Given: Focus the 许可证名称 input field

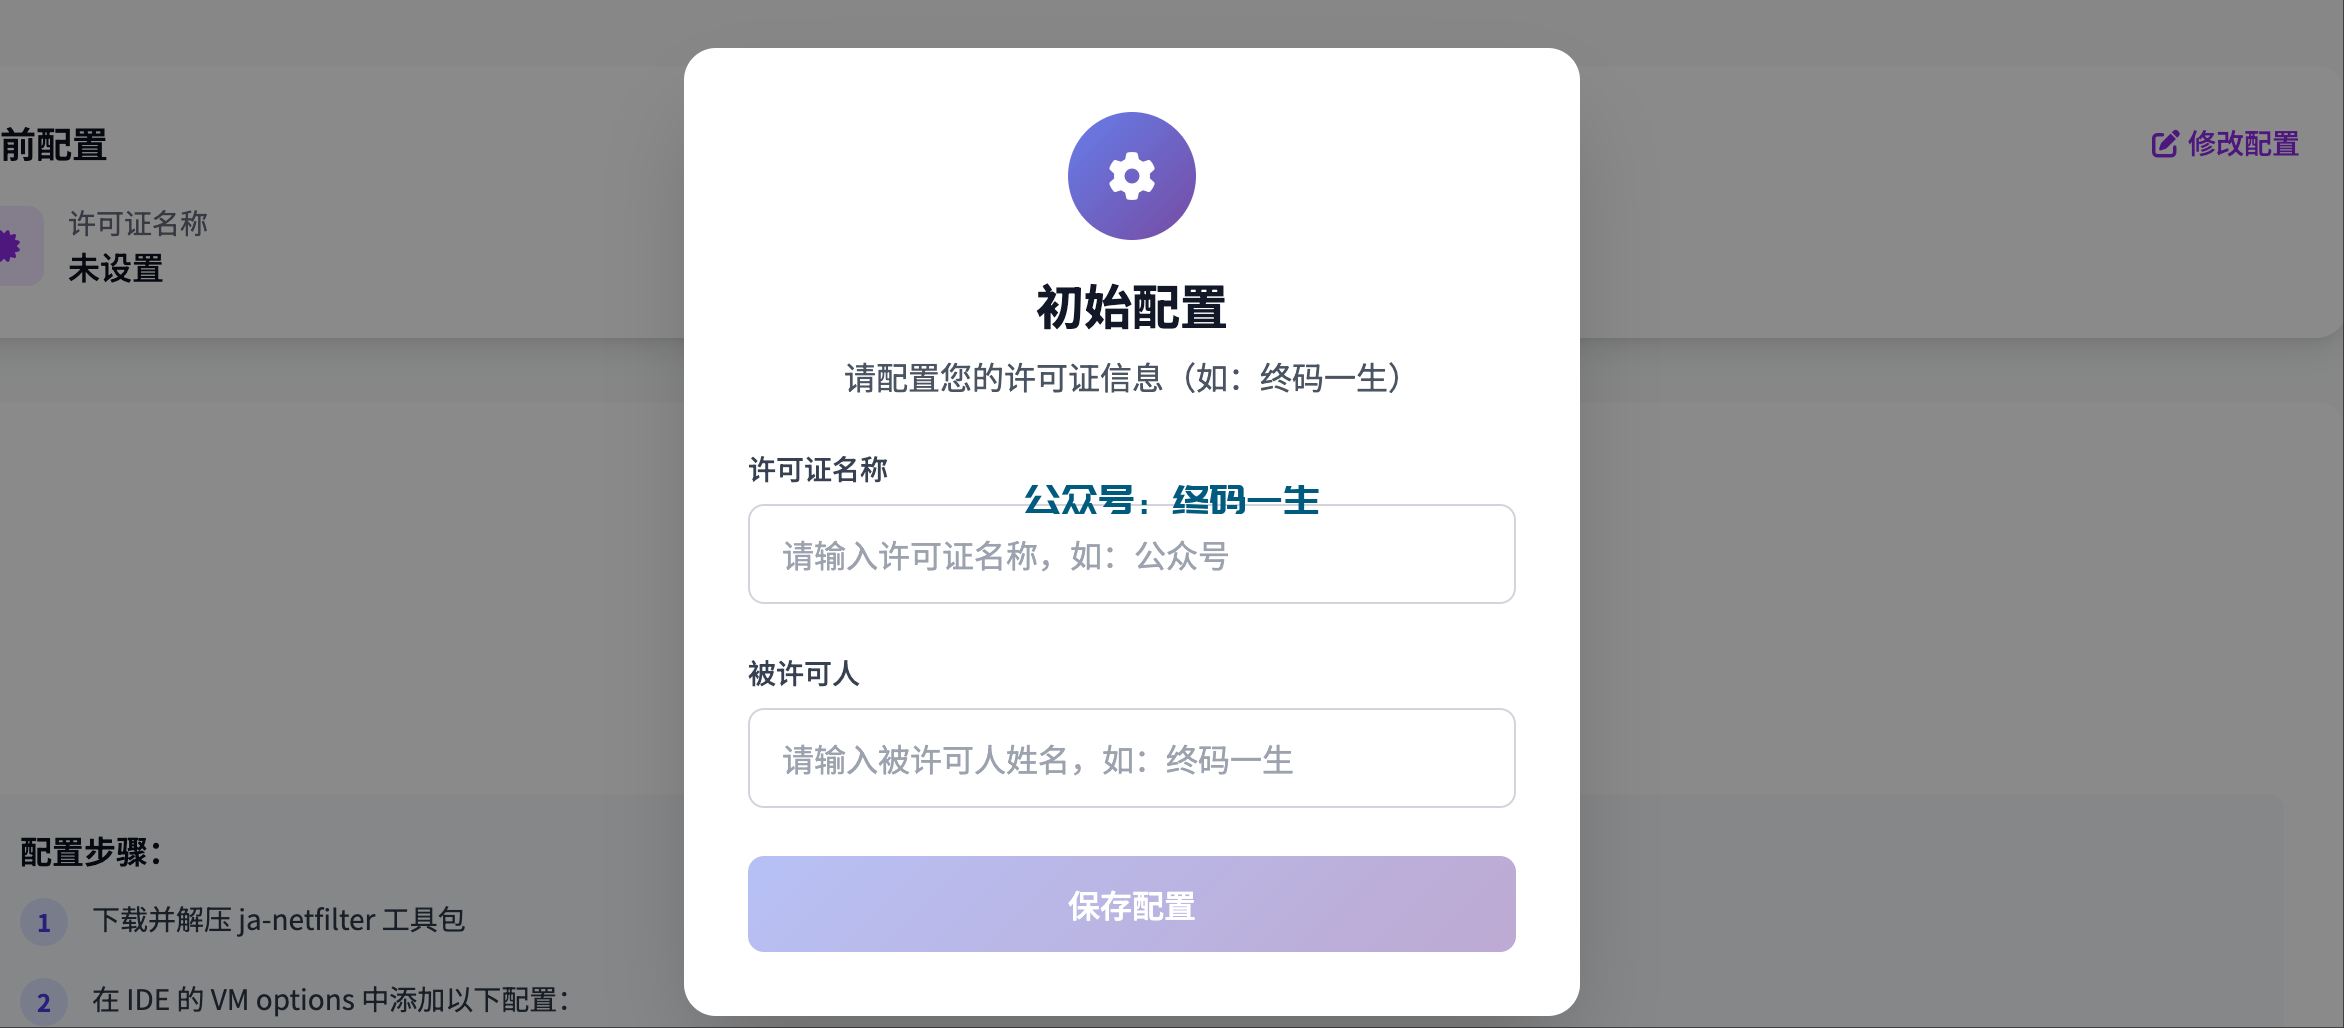Looking at the screenshot, I should coord(1131,554).
